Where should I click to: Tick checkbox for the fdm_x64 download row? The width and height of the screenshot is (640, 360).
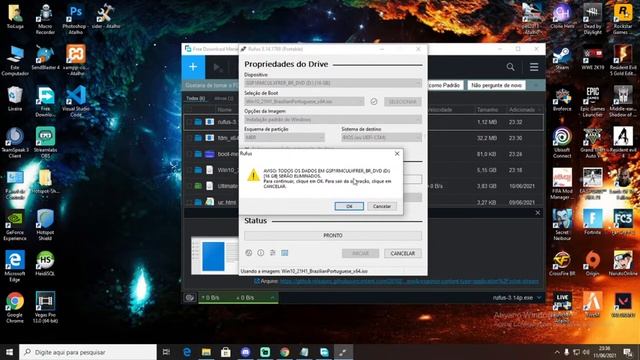[189, 138]
